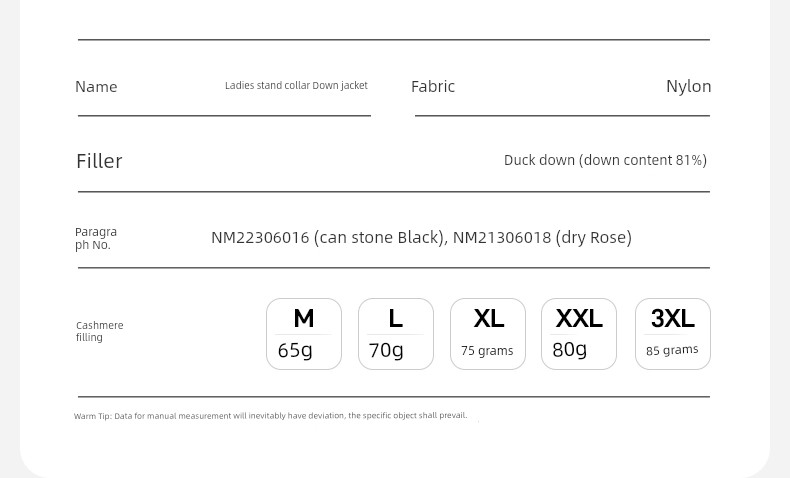Click the Cashmere filling label

coord(100,331)
